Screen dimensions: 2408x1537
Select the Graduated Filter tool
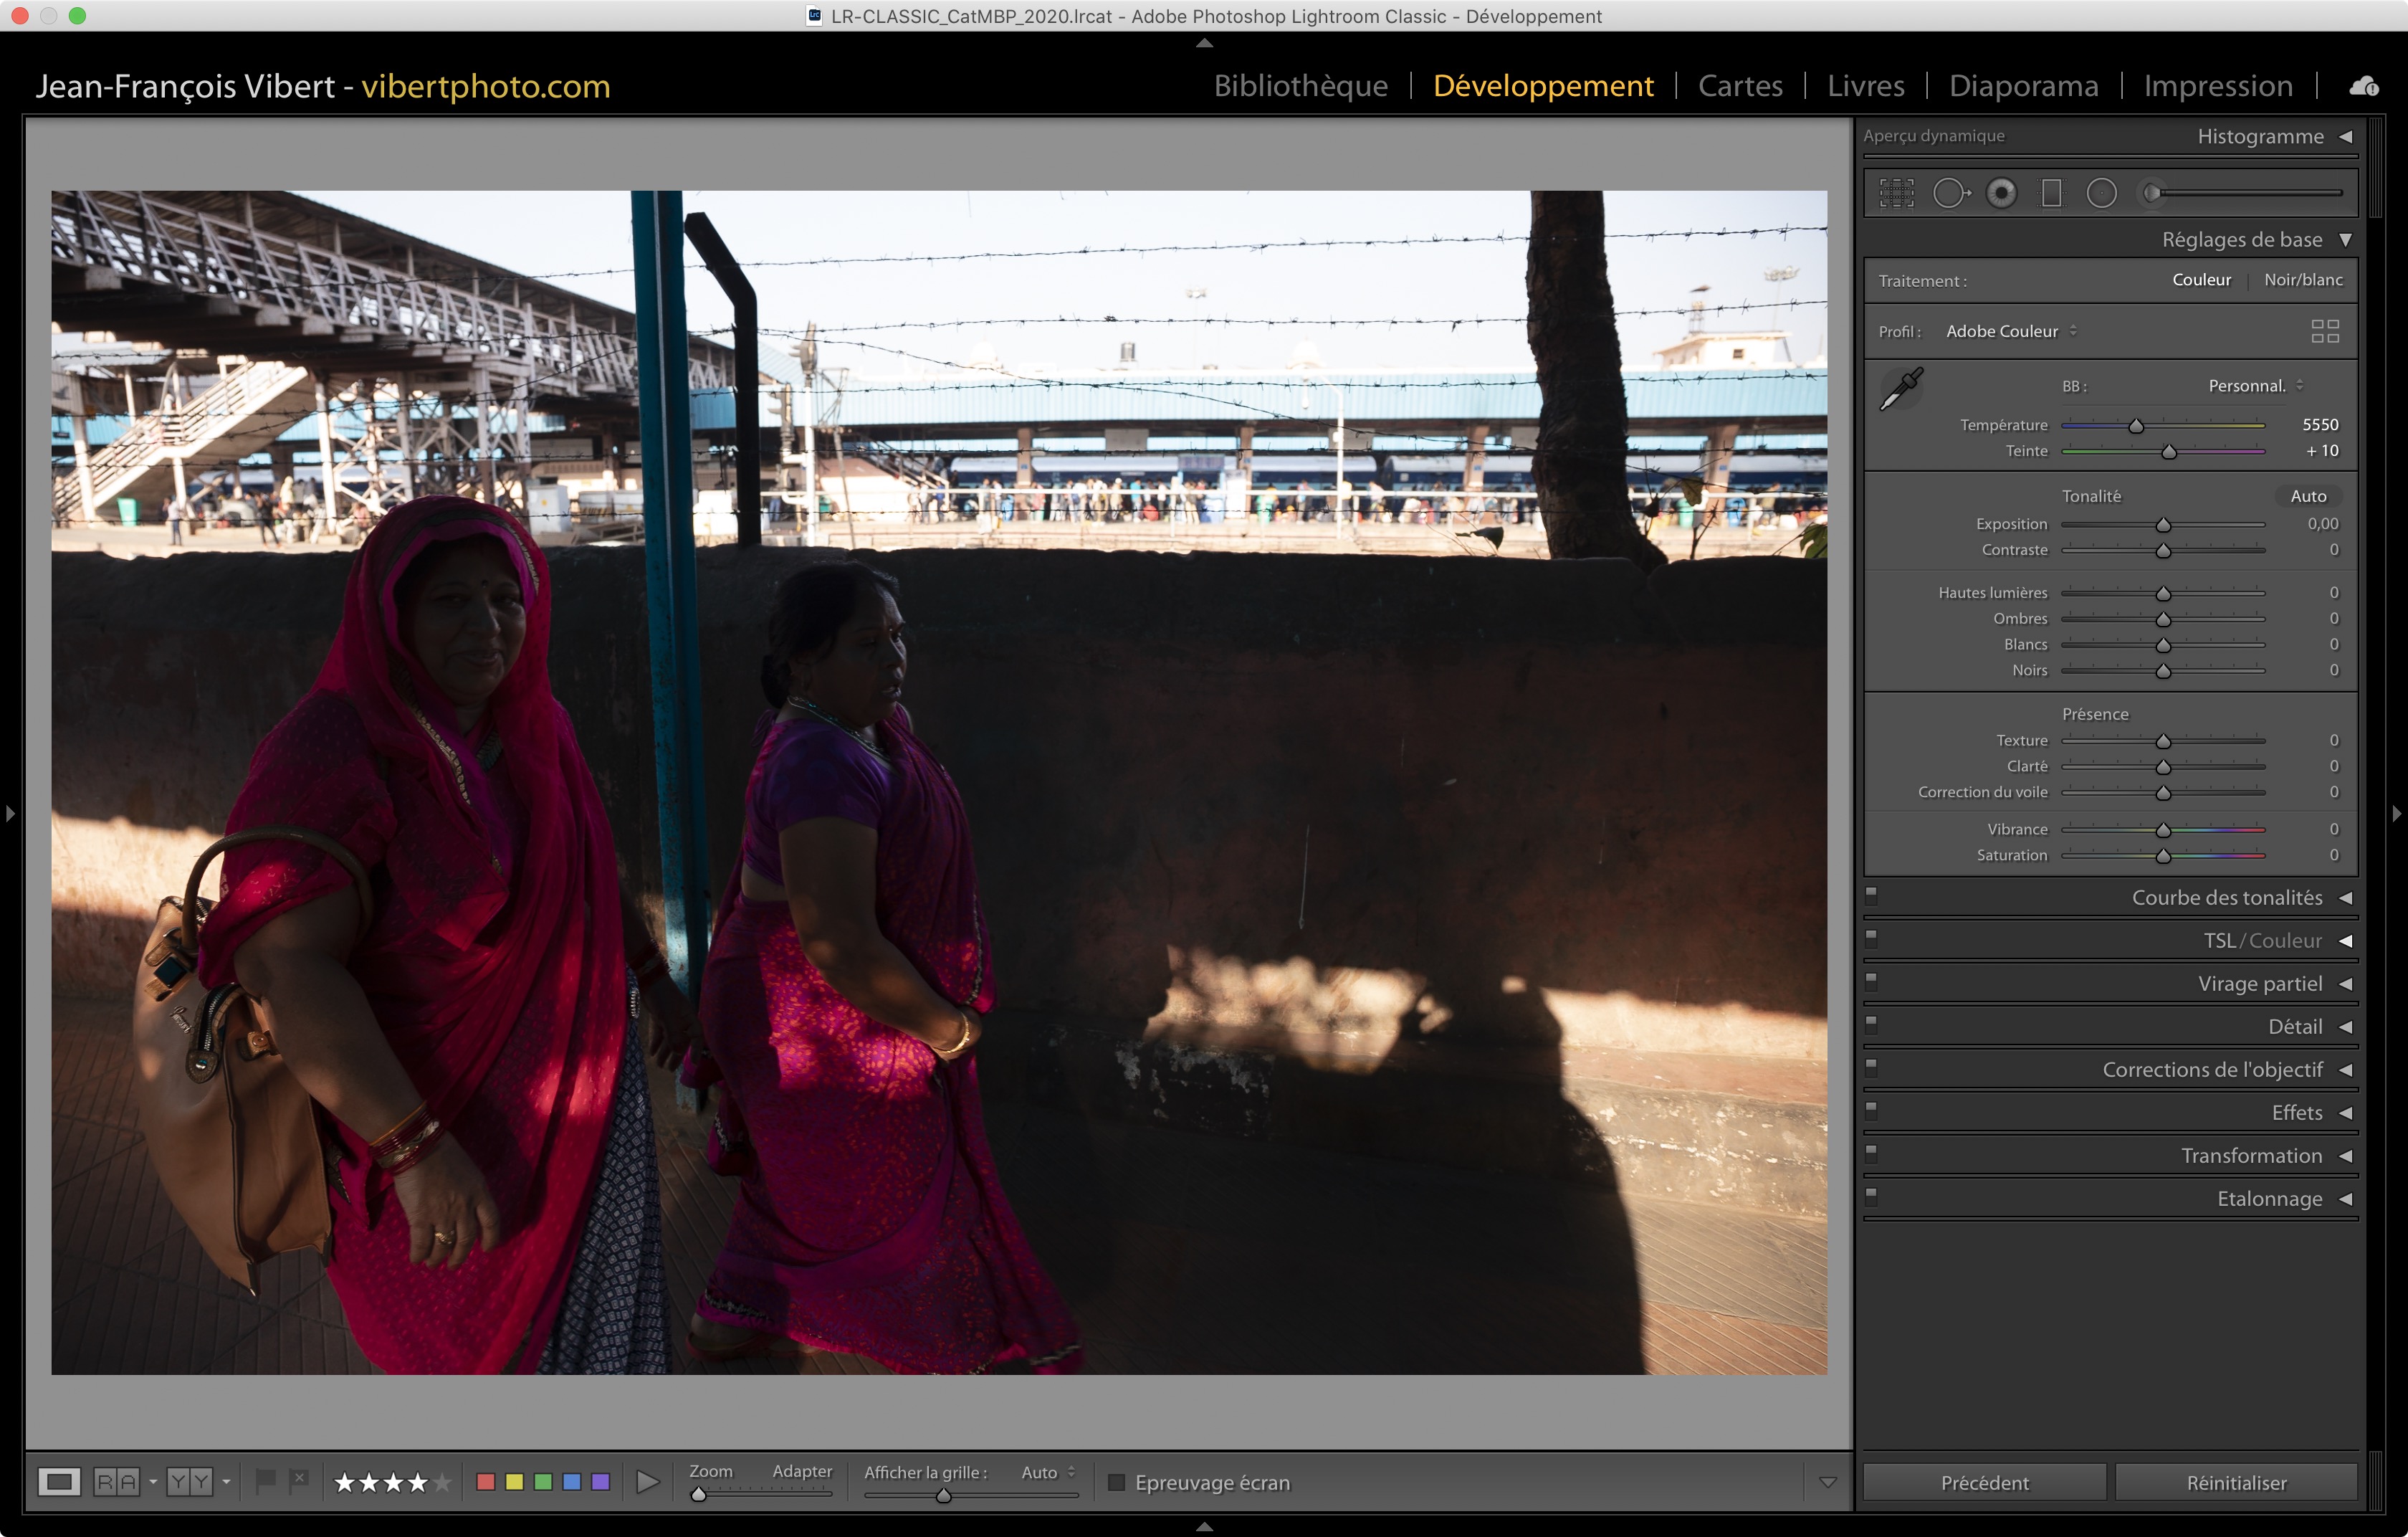coord(2051,193)
